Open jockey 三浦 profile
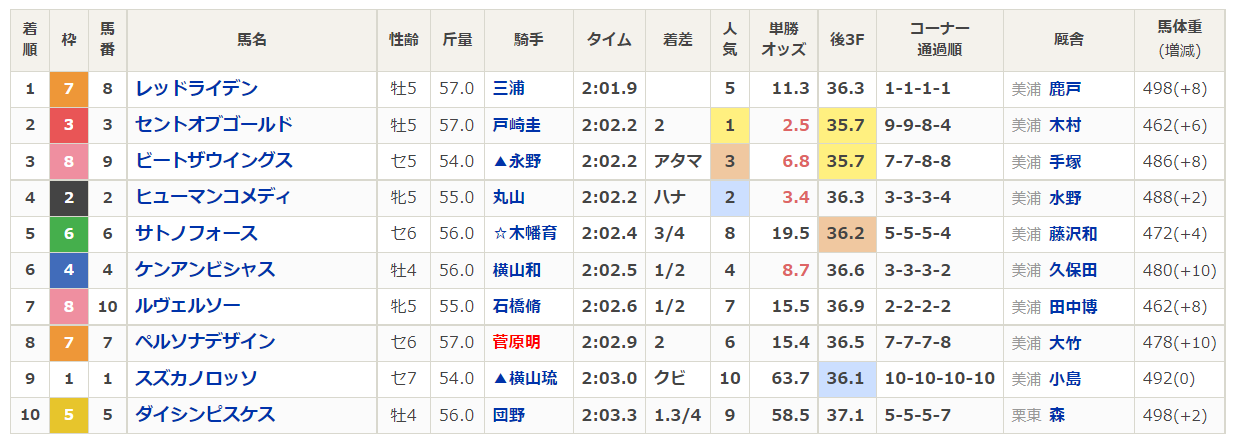Viewport: 1243px width, 448px height. (x=509, y=89)
